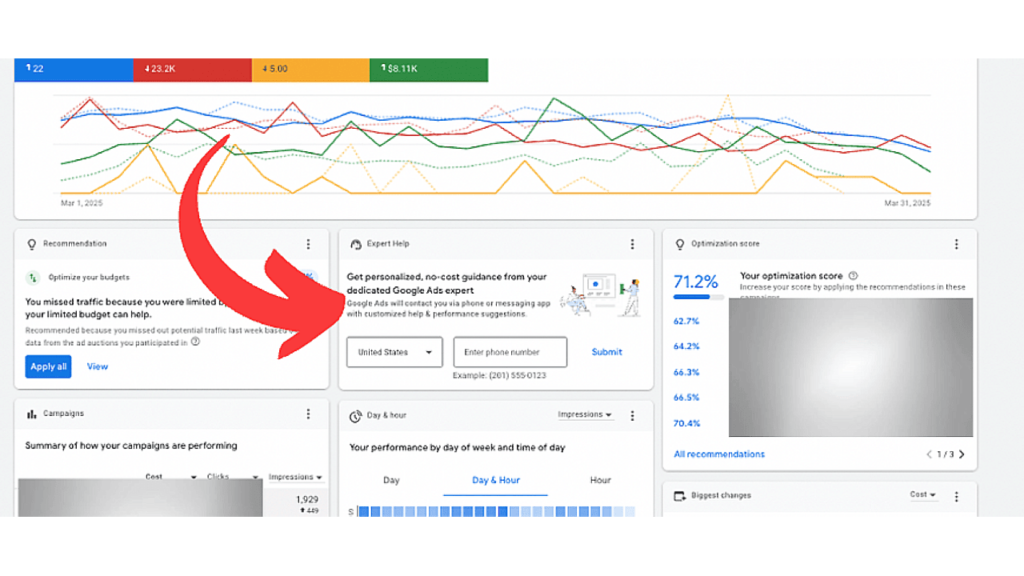
Task: Toggle the red 23.2K metric card
Action: click(192, 69)
